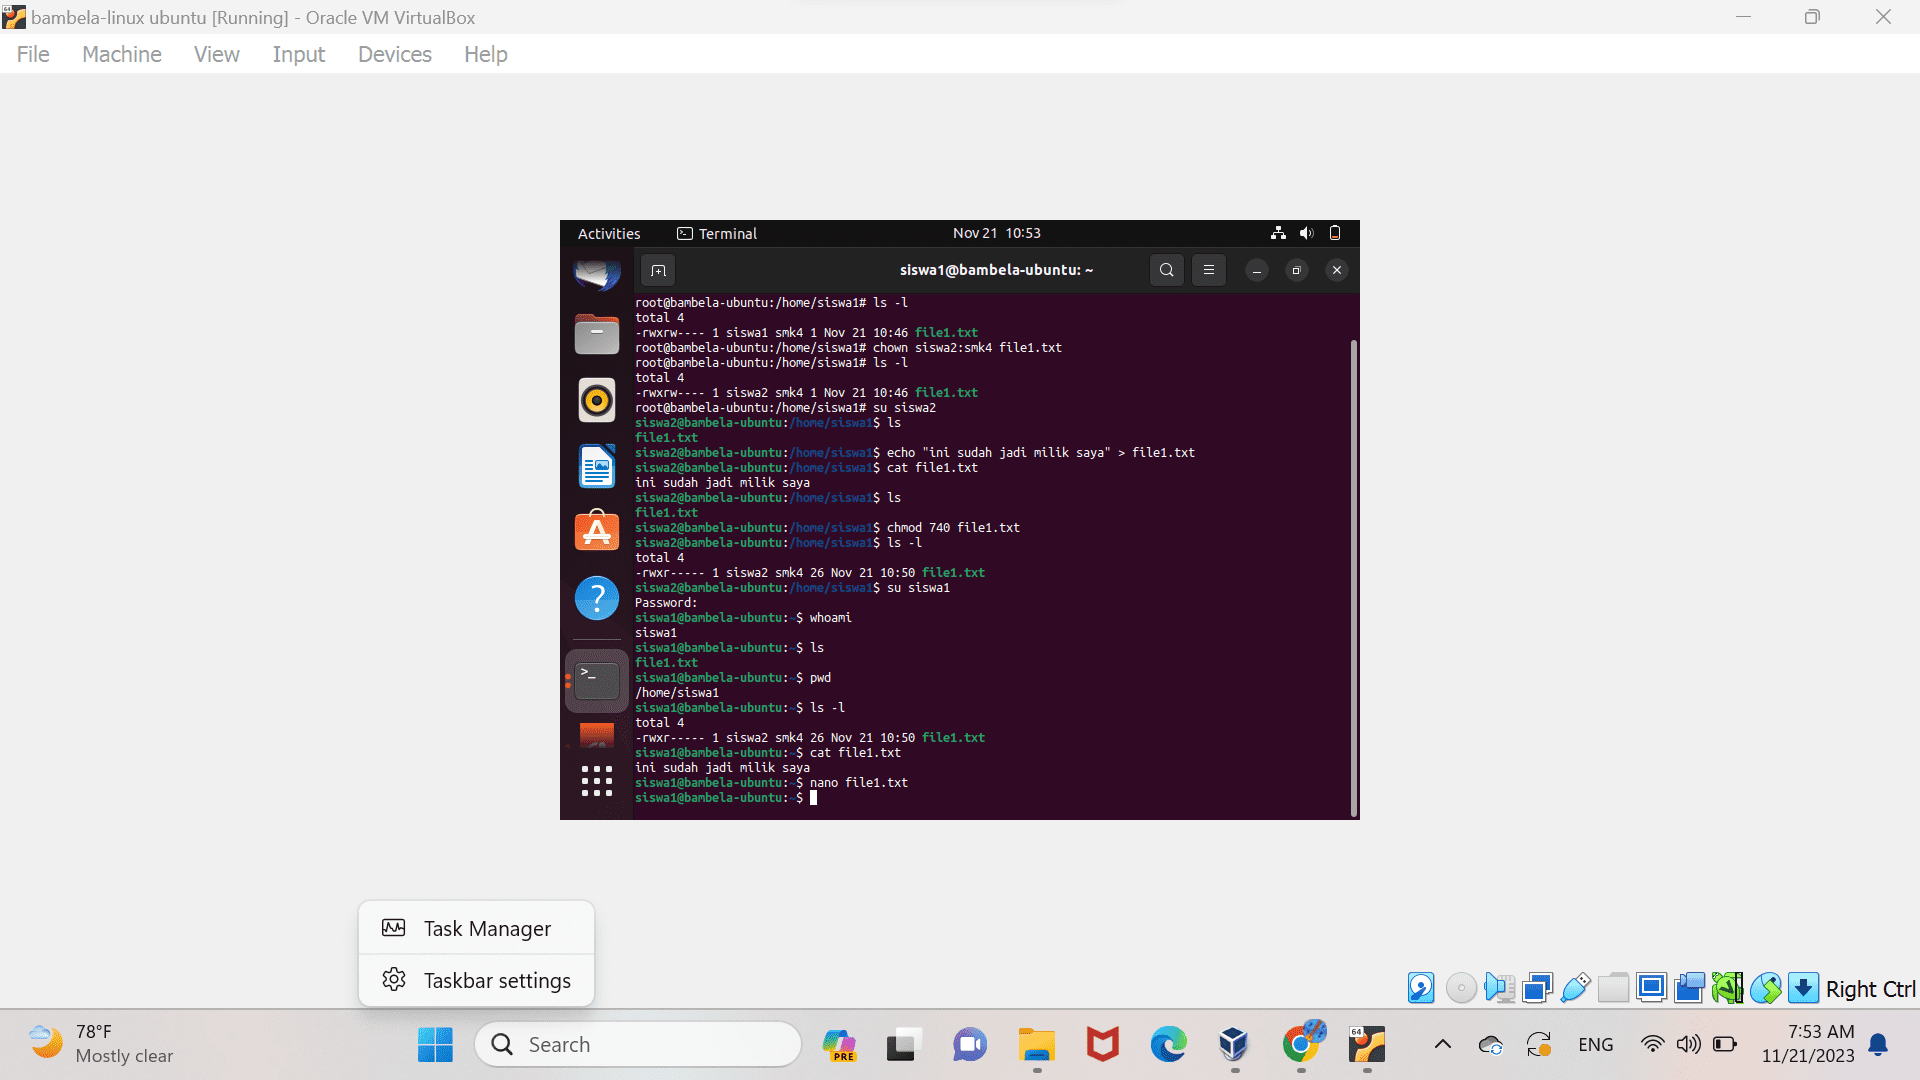This screenshot has width=1920, height=1080.
Task: Open Google Chrome from the taskbar
Action: click(1302, 1043)
